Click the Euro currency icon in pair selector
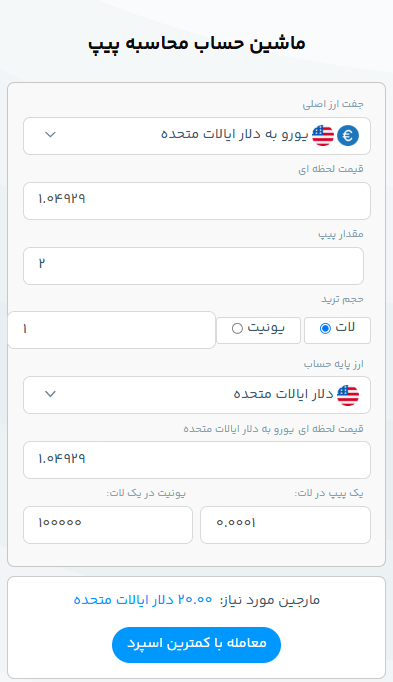This screenshot has width=393, height=682. [348, 135]
